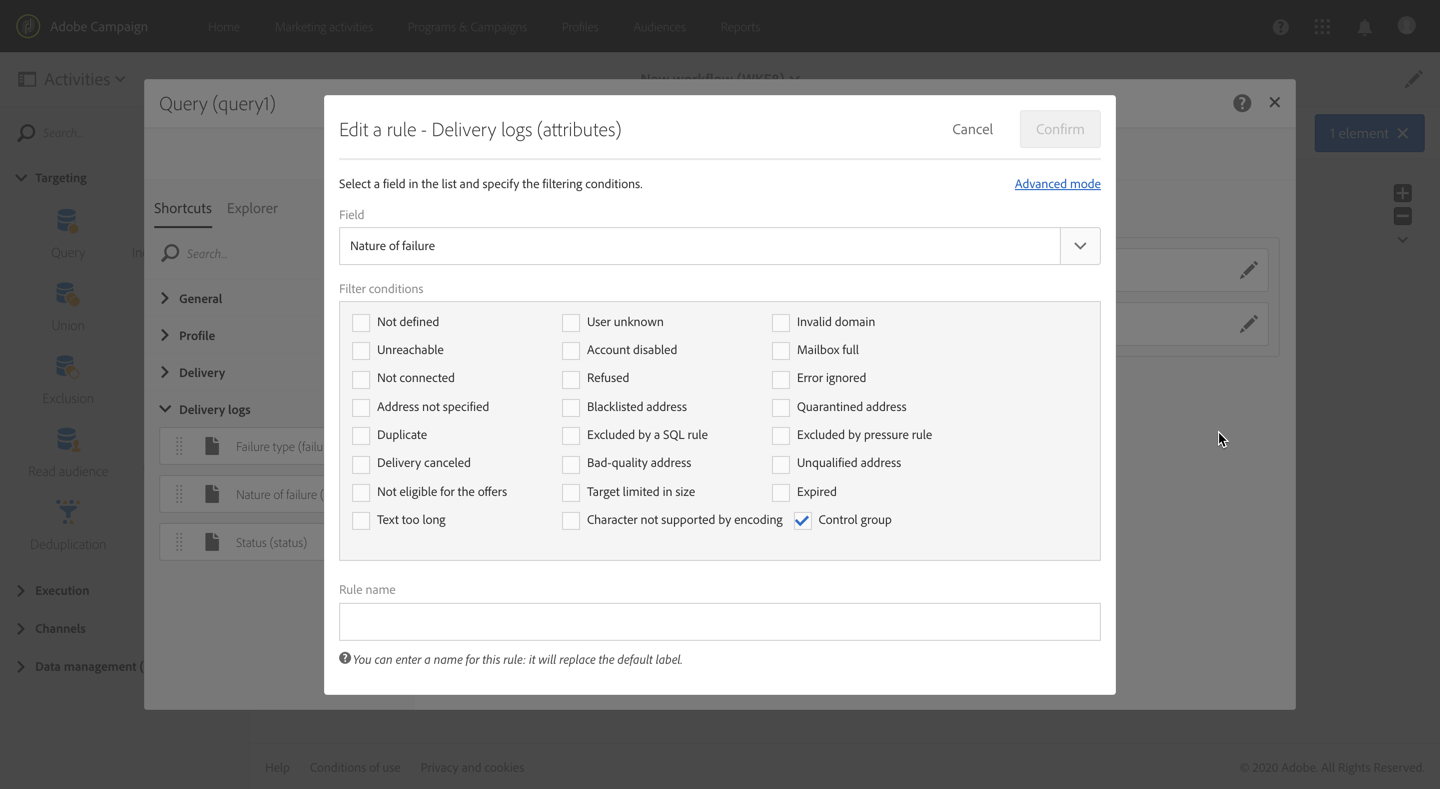Click the Read audience activity icon
The width and height of the screenshot is (1440, 789).
click(x=67, y=440)
